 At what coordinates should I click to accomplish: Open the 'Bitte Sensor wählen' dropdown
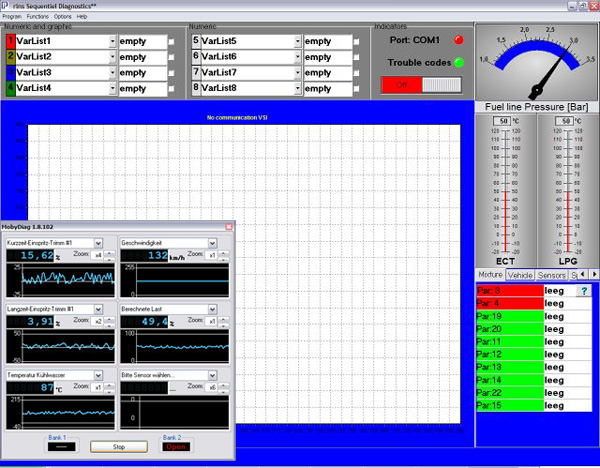pyautogui.click(x=213, y=375)
